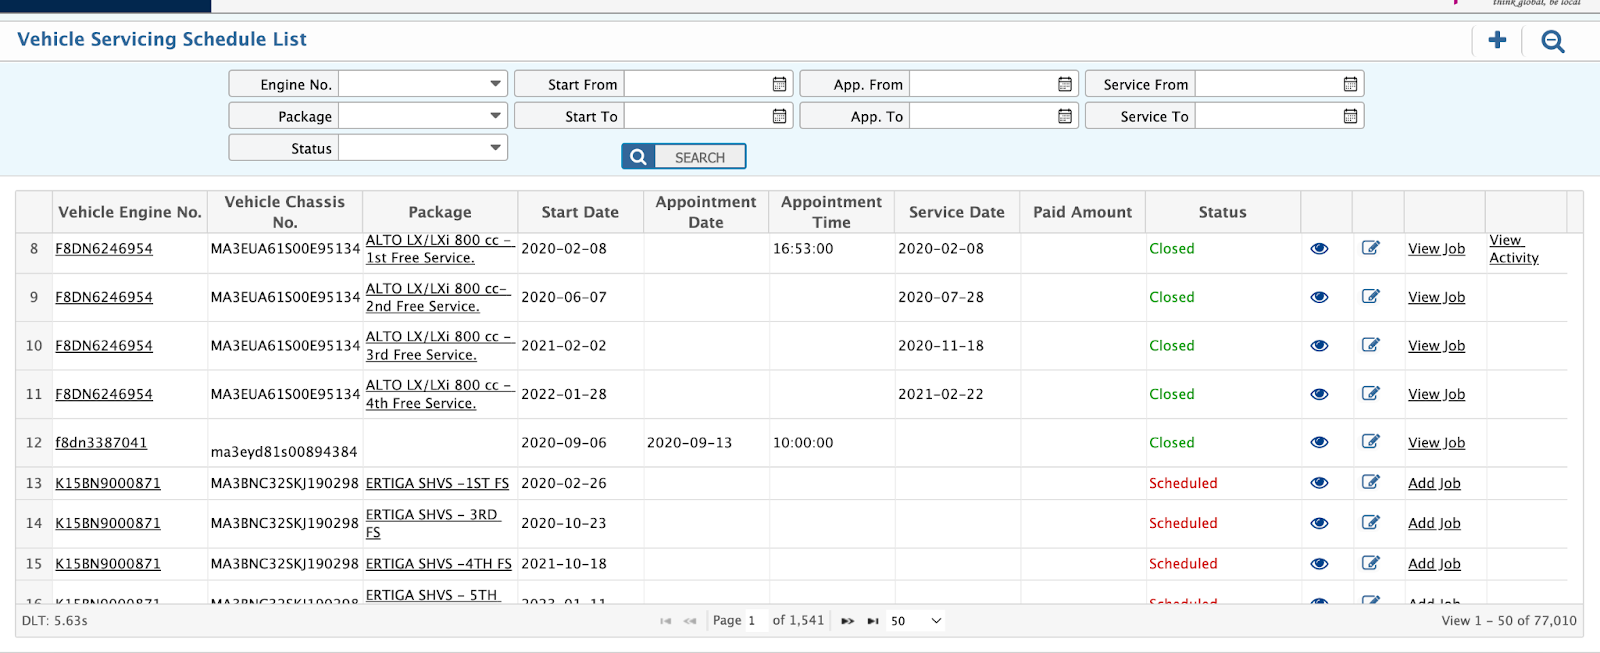Open App. To calendar picker
This screenshot has width=1600, height=653.
pyautogui.click(x=1065, y=116)
